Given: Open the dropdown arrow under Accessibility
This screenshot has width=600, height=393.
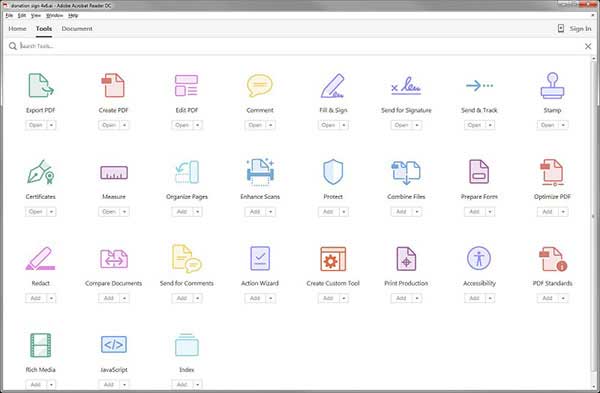Looking at the screenshot, I should (x=490, y=298).
